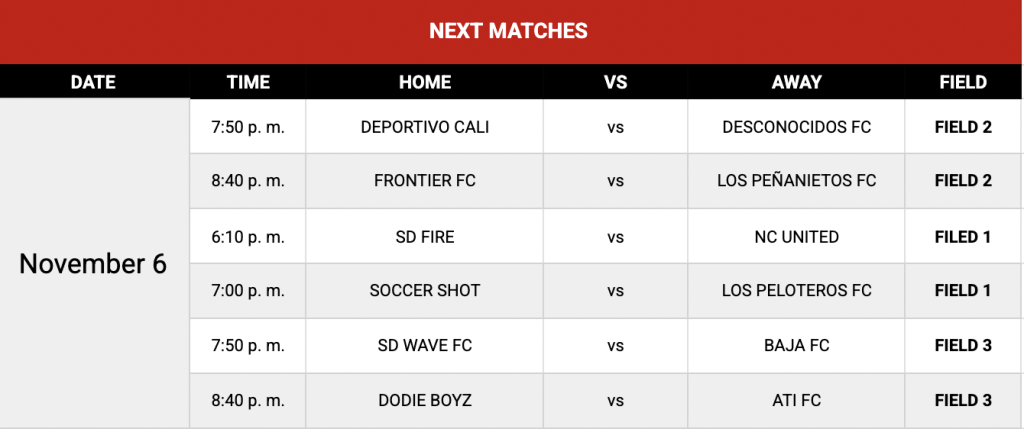Click the TIME column header
The image size is (1024, 429).
pyautogui.click(x=248, y=82)
